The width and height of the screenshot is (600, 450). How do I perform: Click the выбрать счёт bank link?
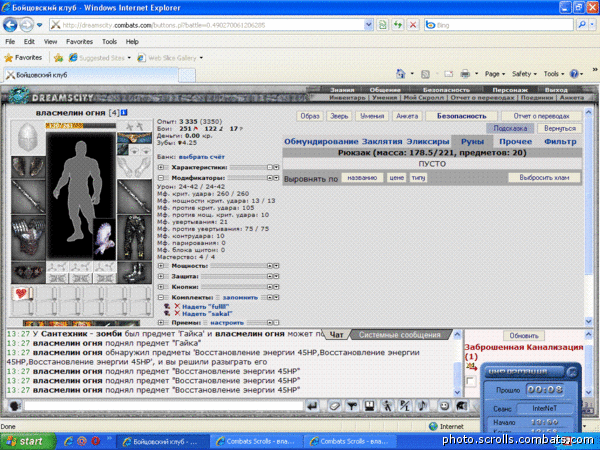pyautogui.click(x=202, y=157)
